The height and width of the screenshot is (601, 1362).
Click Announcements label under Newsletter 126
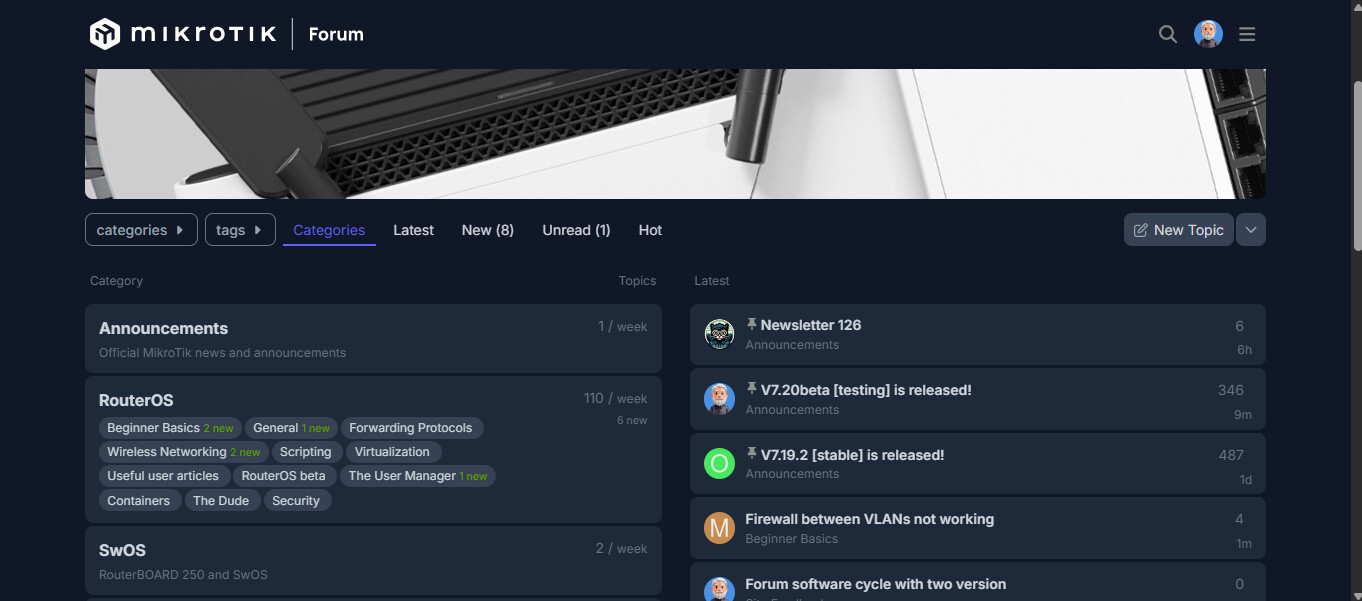[792, 345]
